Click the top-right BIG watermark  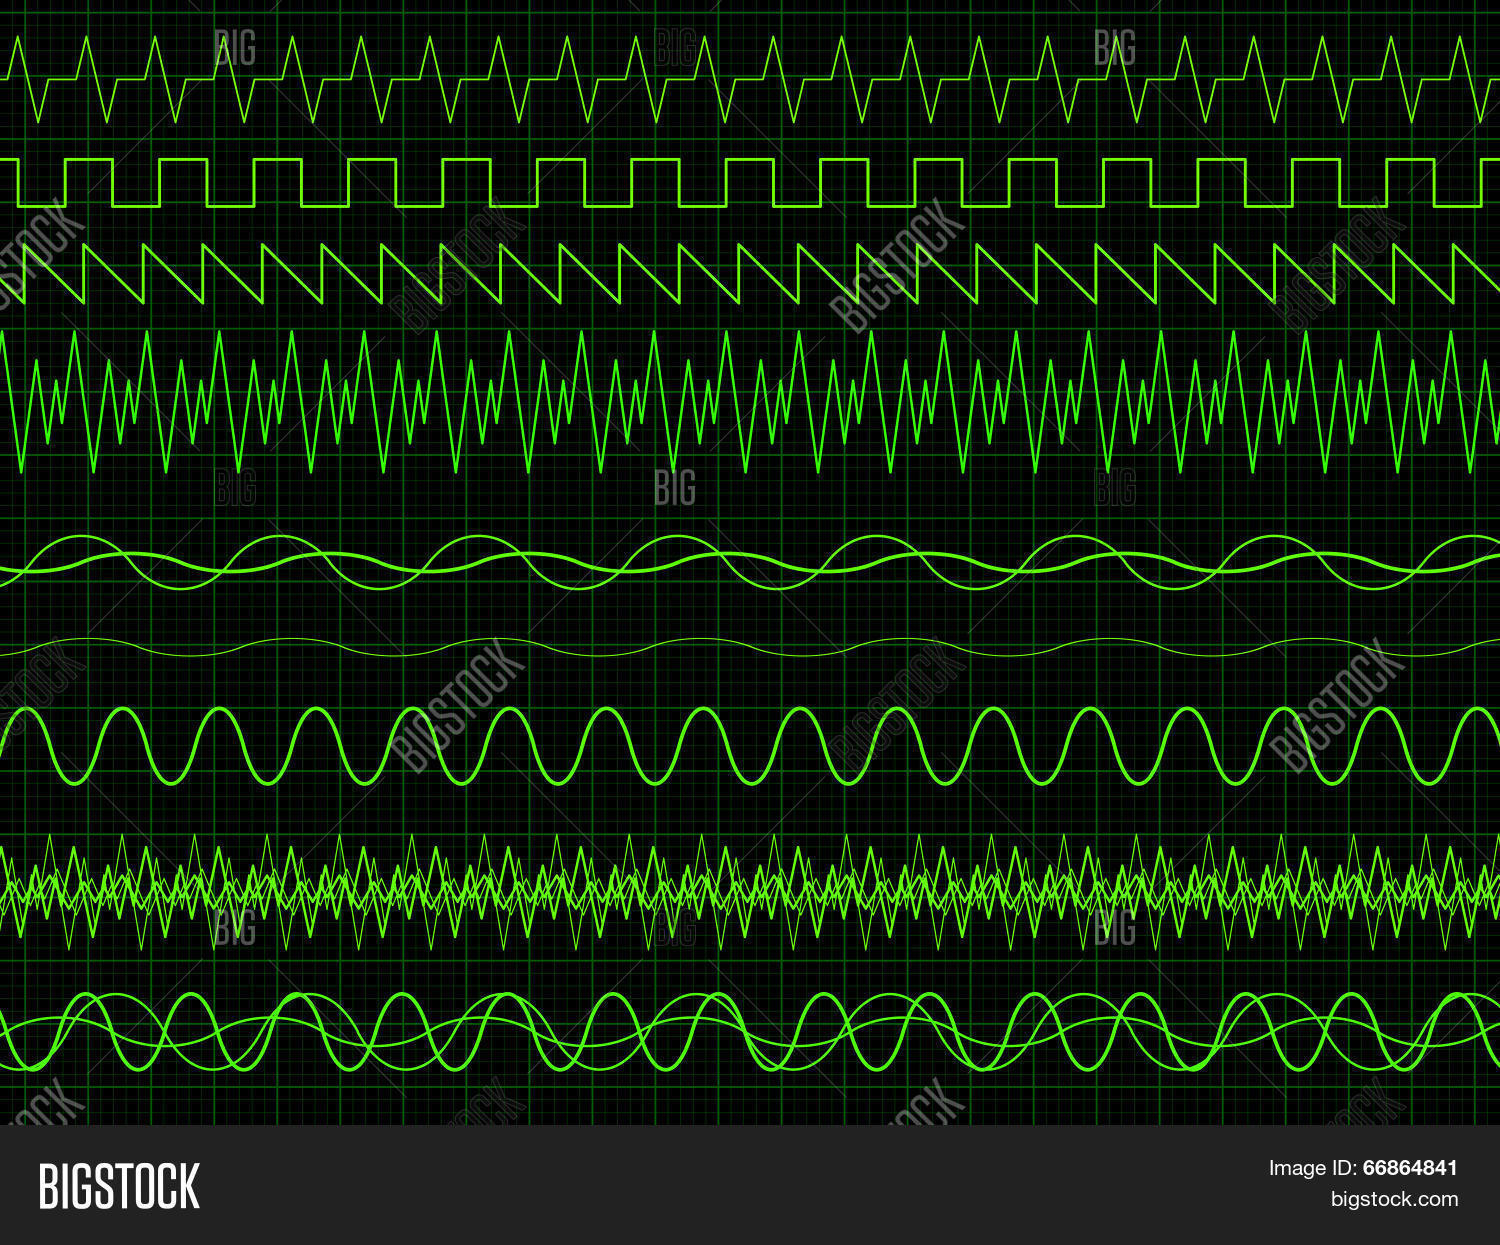[1115, 48]
